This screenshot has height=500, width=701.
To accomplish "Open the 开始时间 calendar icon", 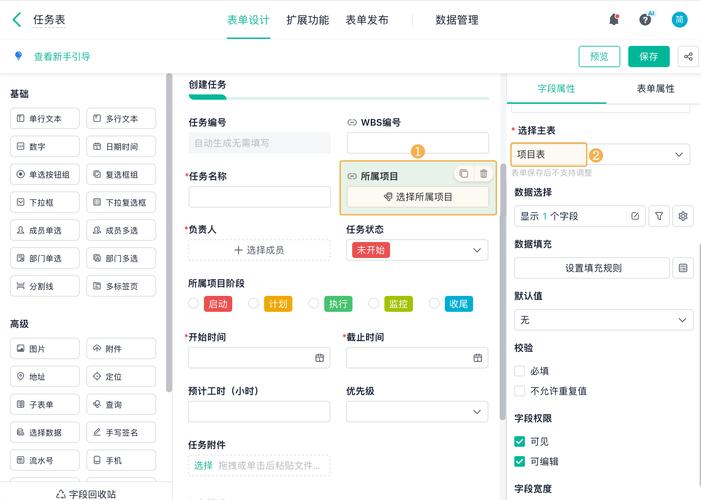I will [x=319, y=358].
